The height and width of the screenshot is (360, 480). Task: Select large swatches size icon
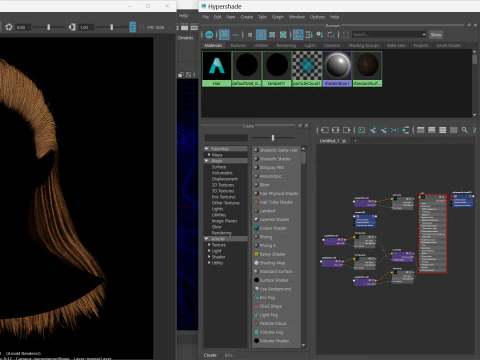(272, 34)
